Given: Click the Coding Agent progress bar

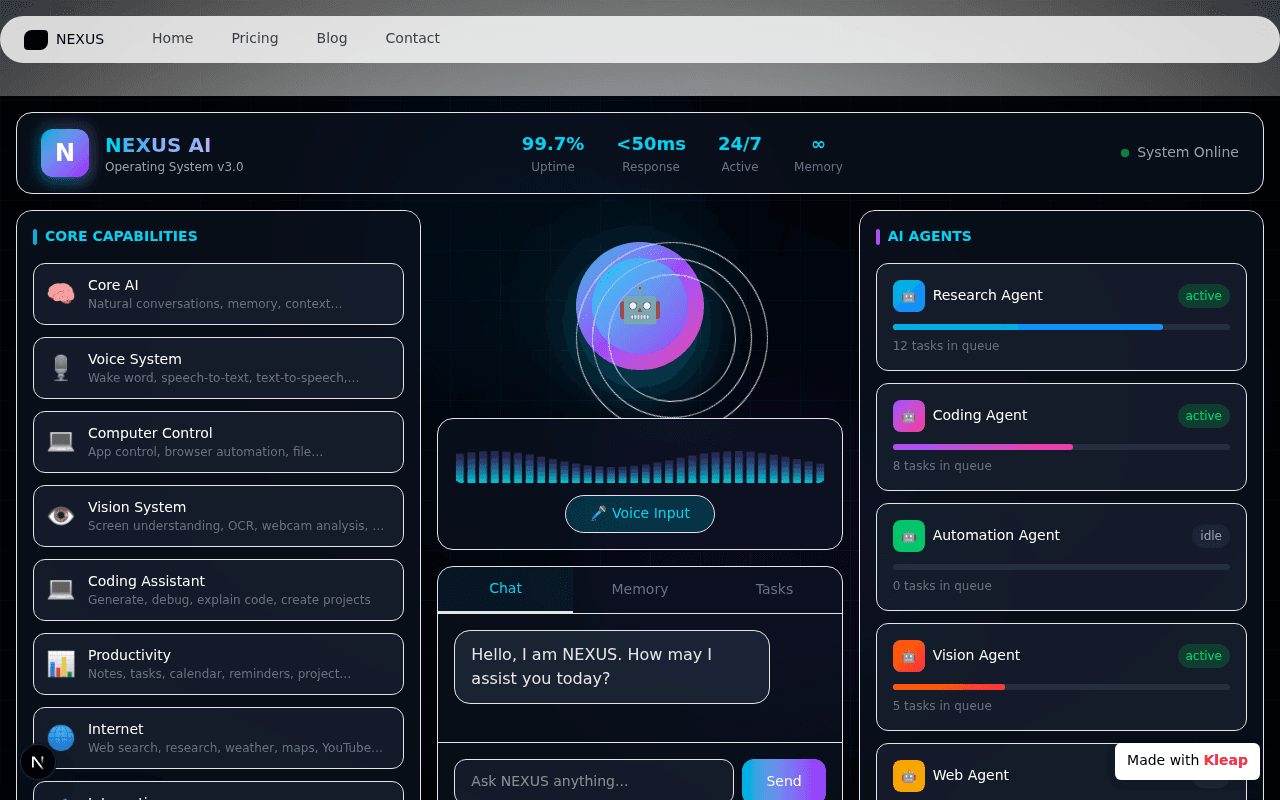Looking at the screenshot, I should 1061,447.
